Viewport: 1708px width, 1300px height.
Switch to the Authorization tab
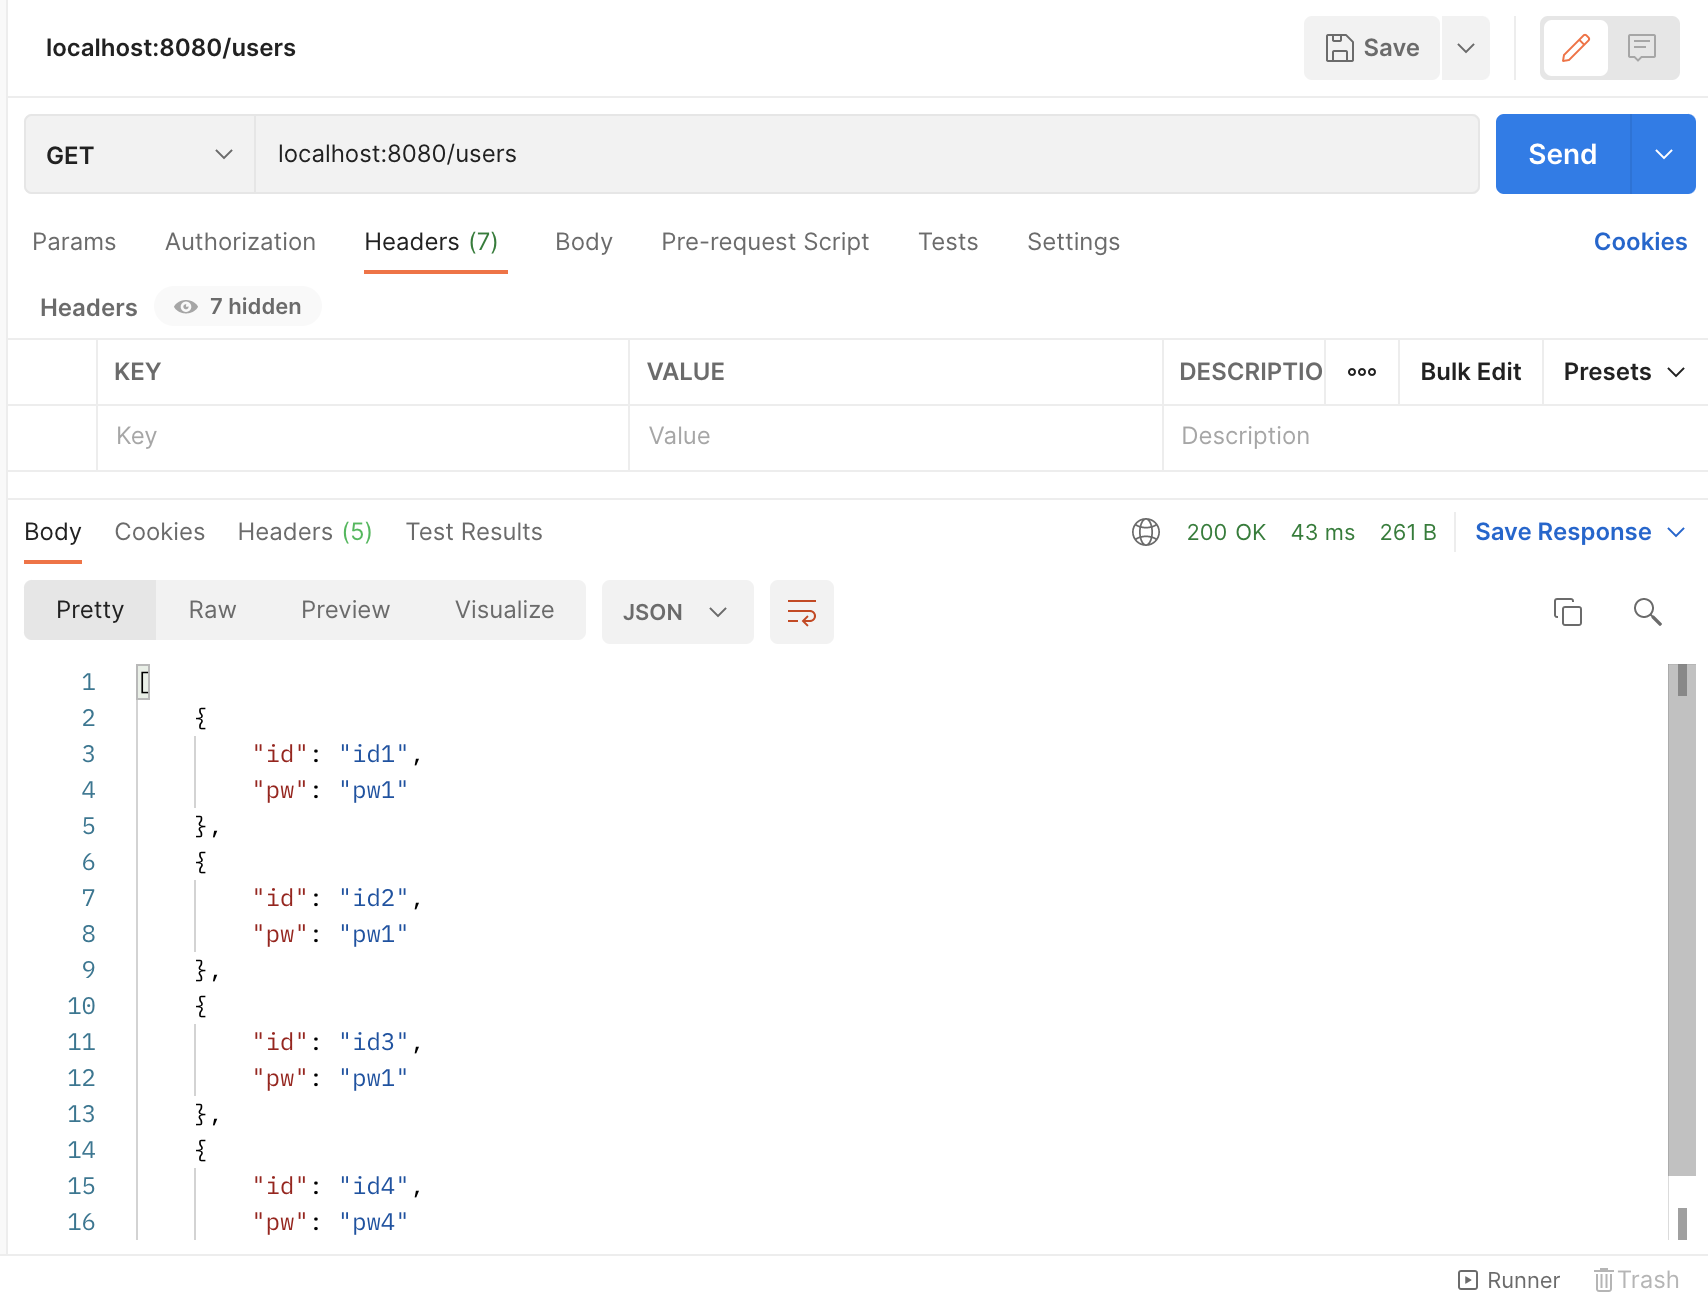[x=240, y=242]
